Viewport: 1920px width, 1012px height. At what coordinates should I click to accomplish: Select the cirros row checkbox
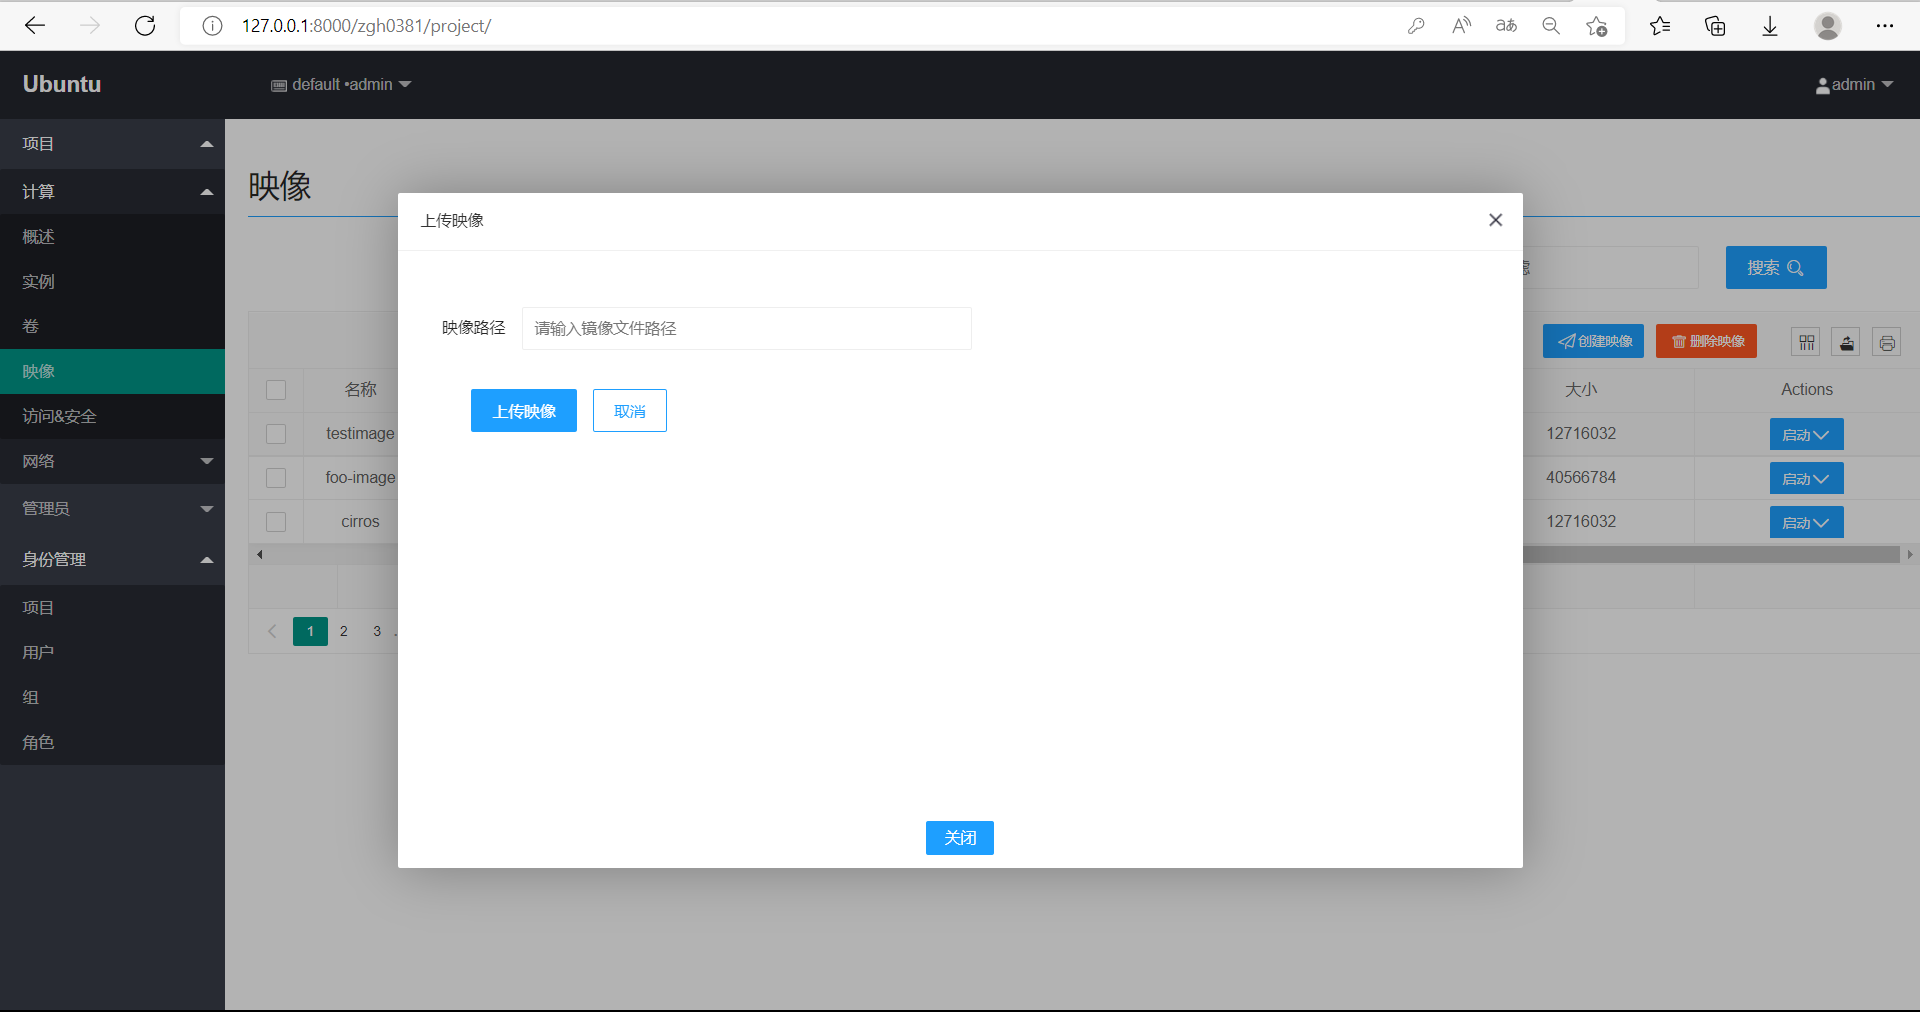pos(276,521)
